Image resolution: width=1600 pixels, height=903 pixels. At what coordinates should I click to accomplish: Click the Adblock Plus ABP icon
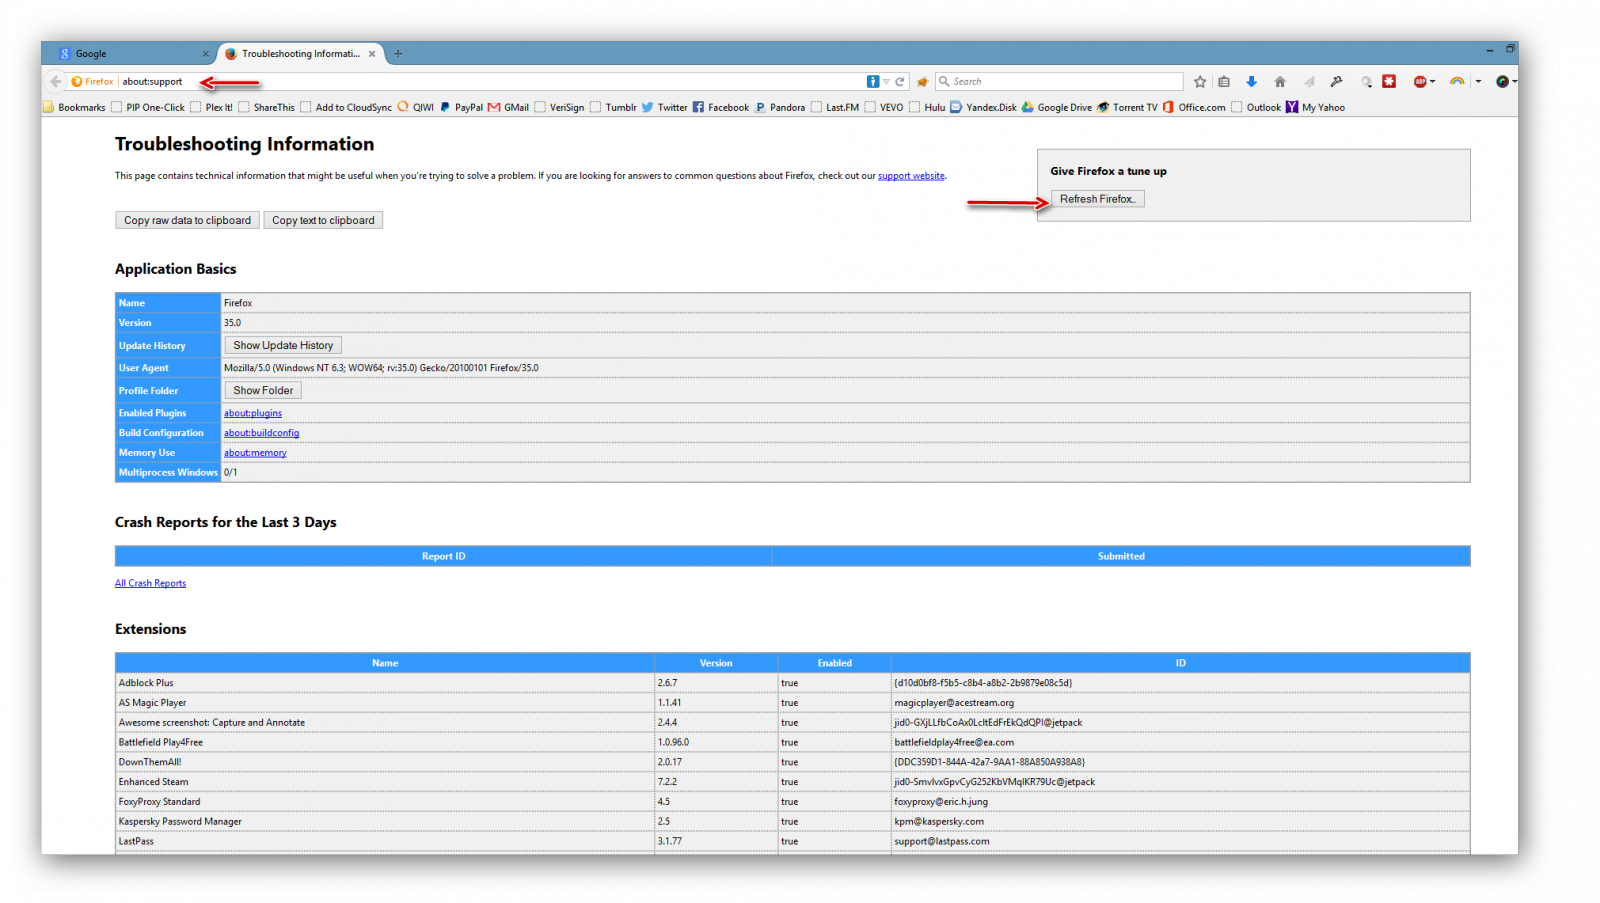(1419, 82)
